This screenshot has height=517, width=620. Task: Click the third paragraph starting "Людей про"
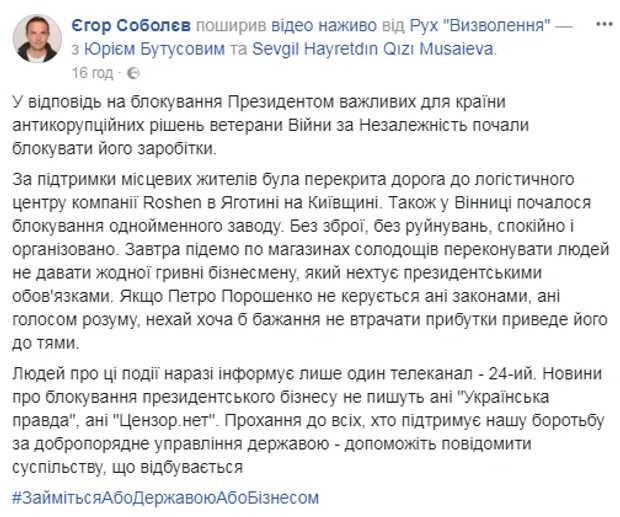click(x=300, y=422)
